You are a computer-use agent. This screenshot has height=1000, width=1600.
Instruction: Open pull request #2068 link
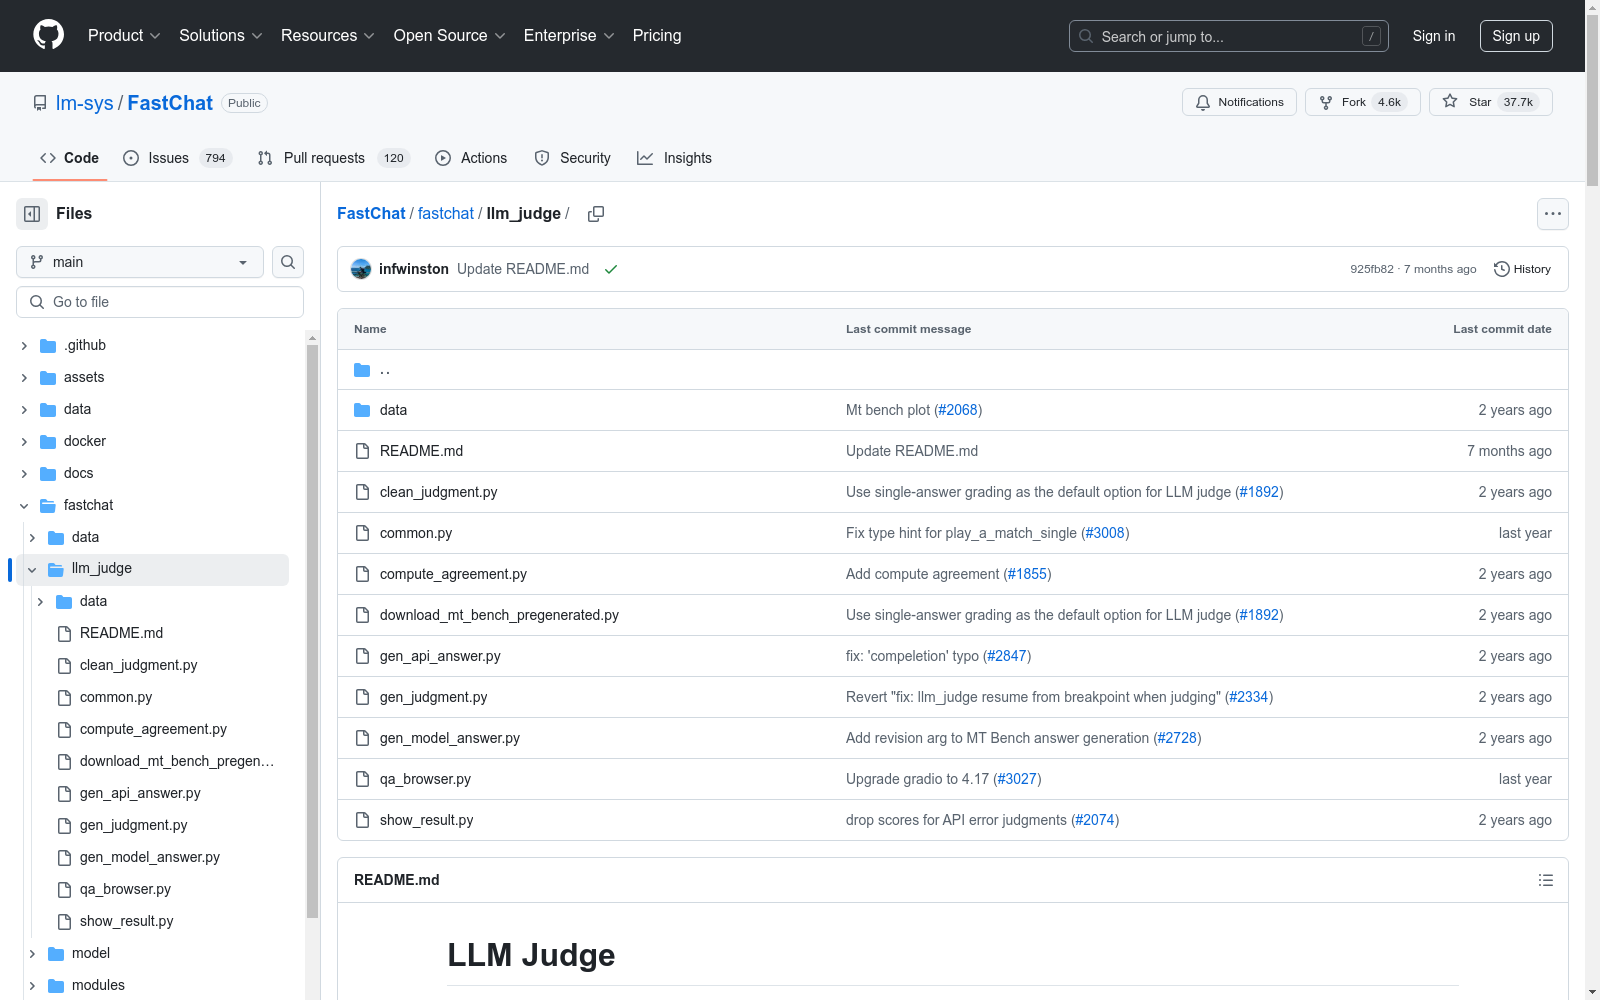click(x=958, y=410)
